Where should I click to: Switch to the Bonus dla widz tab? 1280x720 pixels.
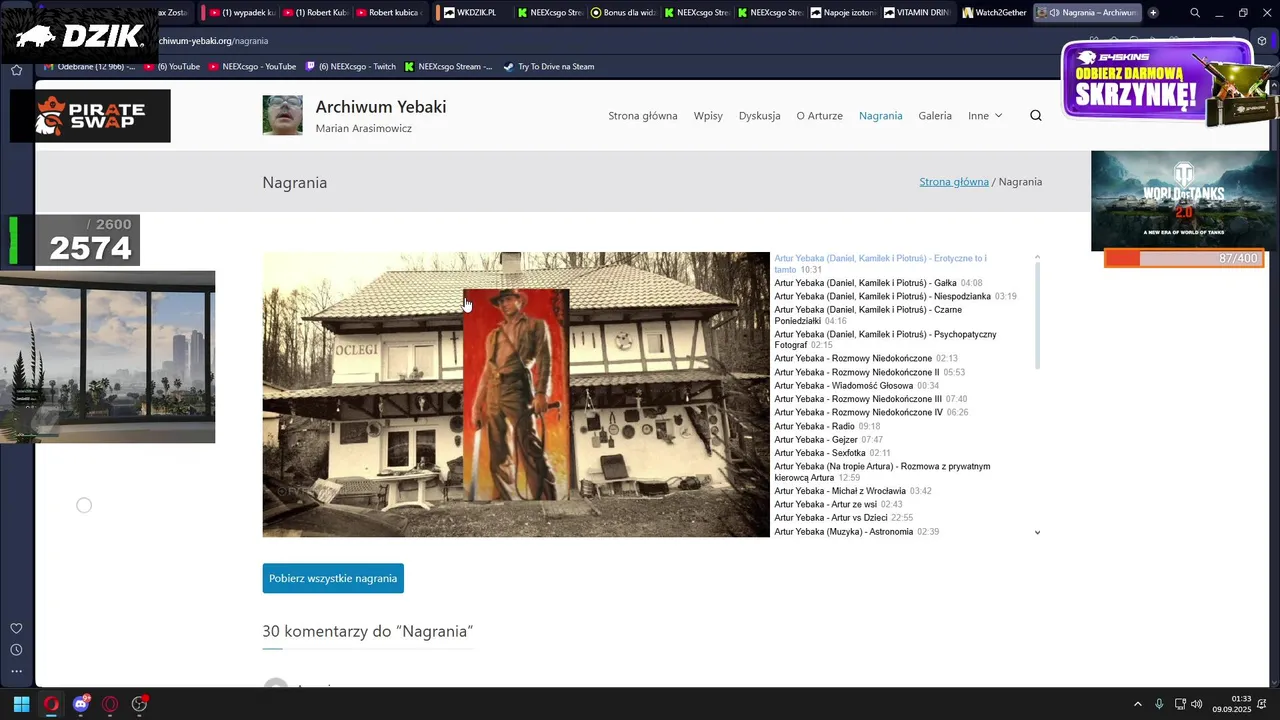pyautogui.click(x=623, y=13)
